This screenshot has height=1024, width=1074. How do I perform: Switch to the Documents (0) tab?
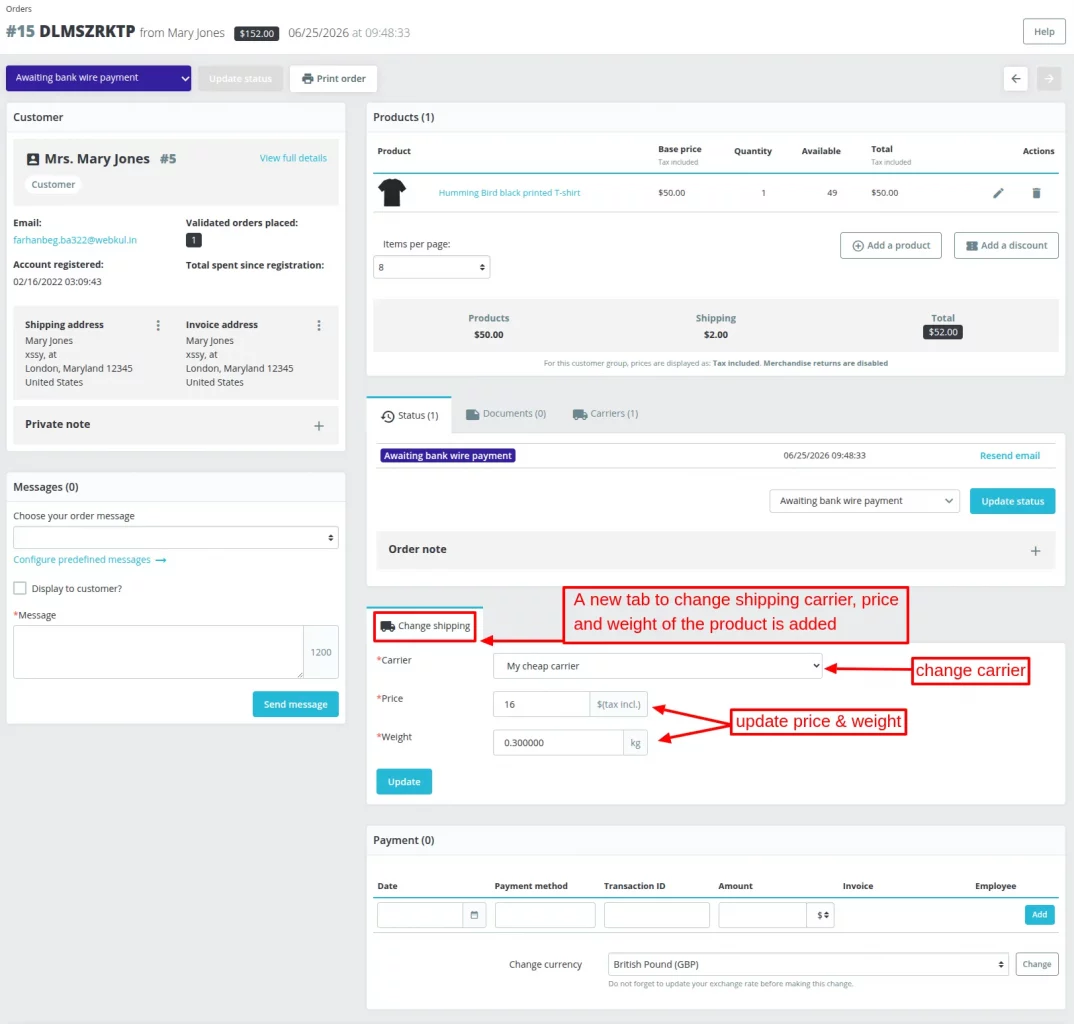click(506, 414)
